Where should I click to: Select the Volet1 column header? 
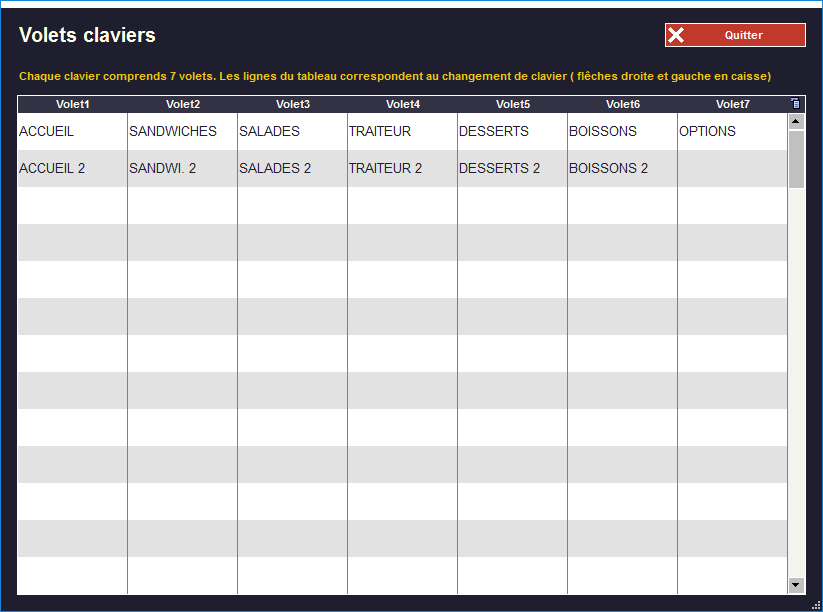point(72,104)
